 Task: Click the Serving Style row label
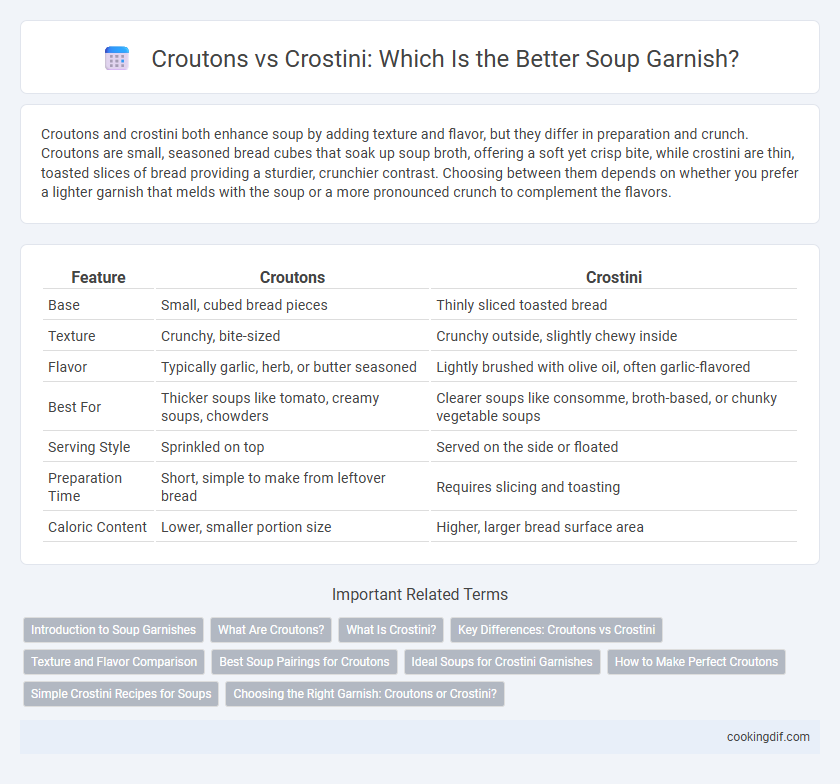click(x=89, y=447)
